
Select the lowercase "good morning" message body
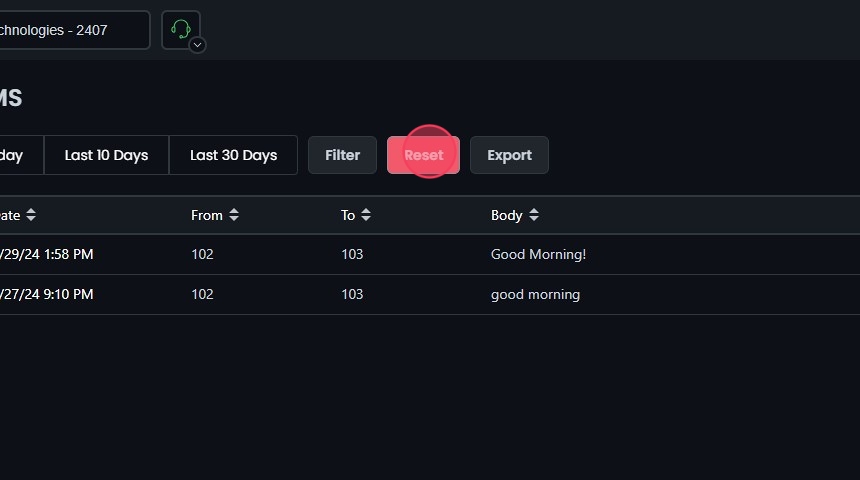tap(535, 294)
